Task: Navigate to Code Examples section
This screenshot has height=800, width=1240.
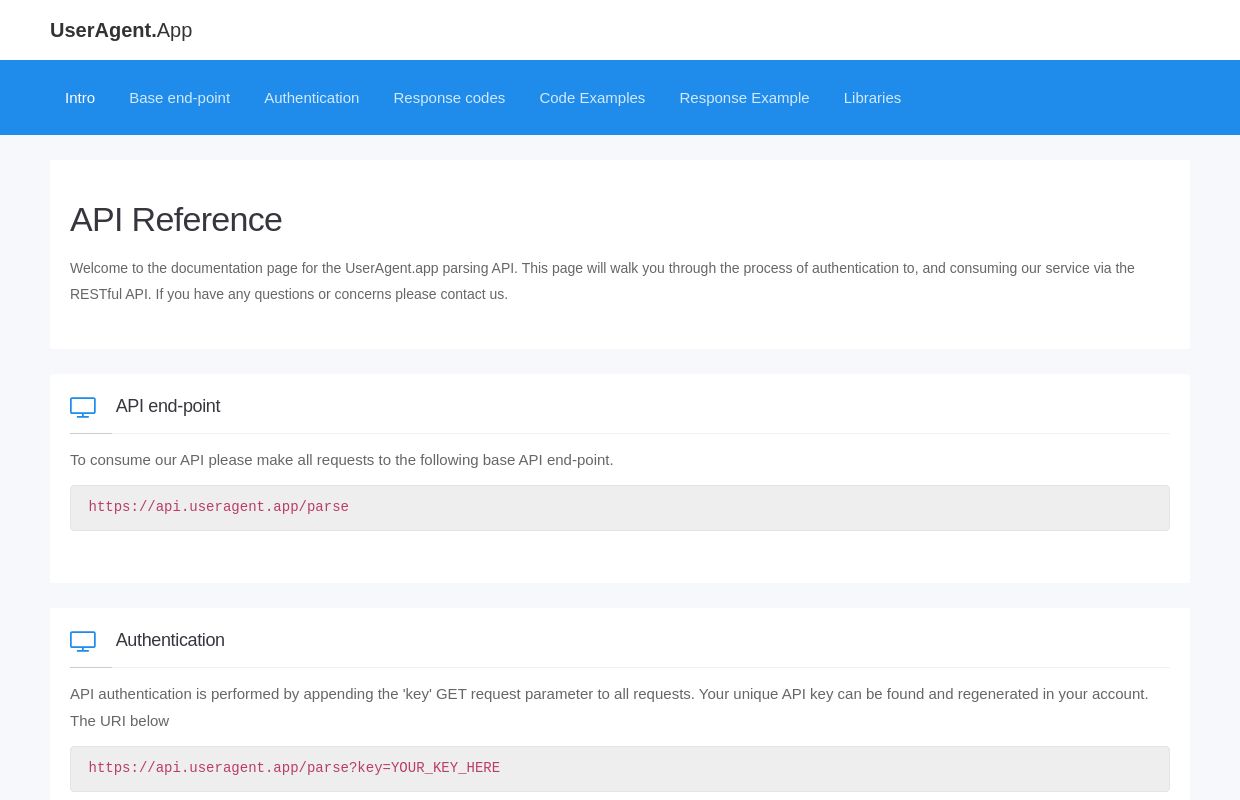Action: click(592, 97)
